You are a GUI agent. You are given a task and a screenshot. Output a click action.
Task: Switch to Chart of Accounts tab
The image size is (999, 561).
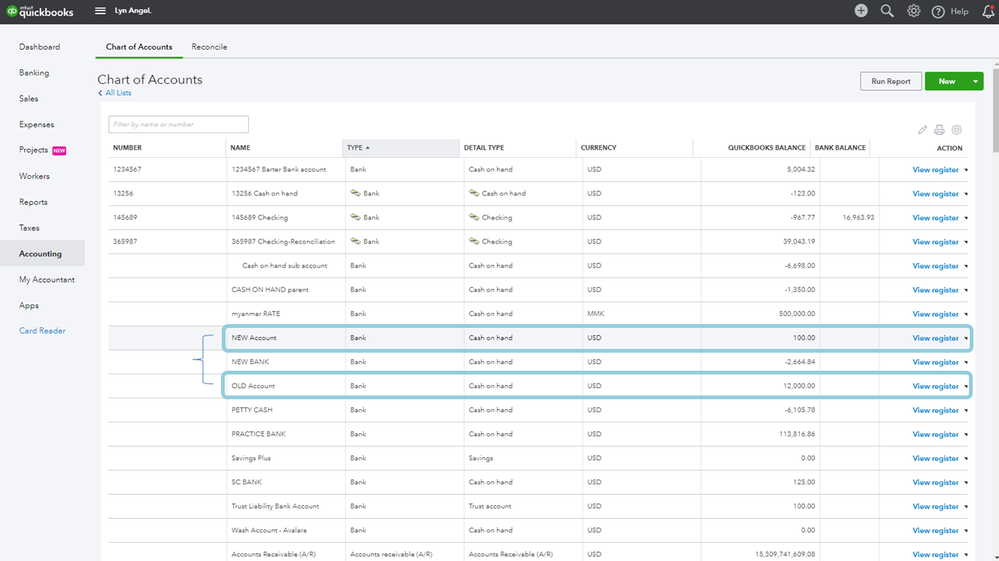click(x=139, y=46)
